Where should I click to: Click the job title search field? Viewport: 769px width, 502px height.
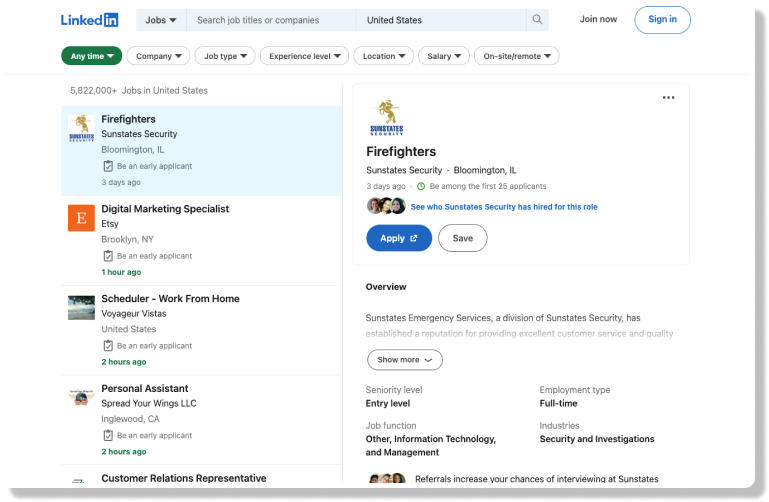(270, 20)
